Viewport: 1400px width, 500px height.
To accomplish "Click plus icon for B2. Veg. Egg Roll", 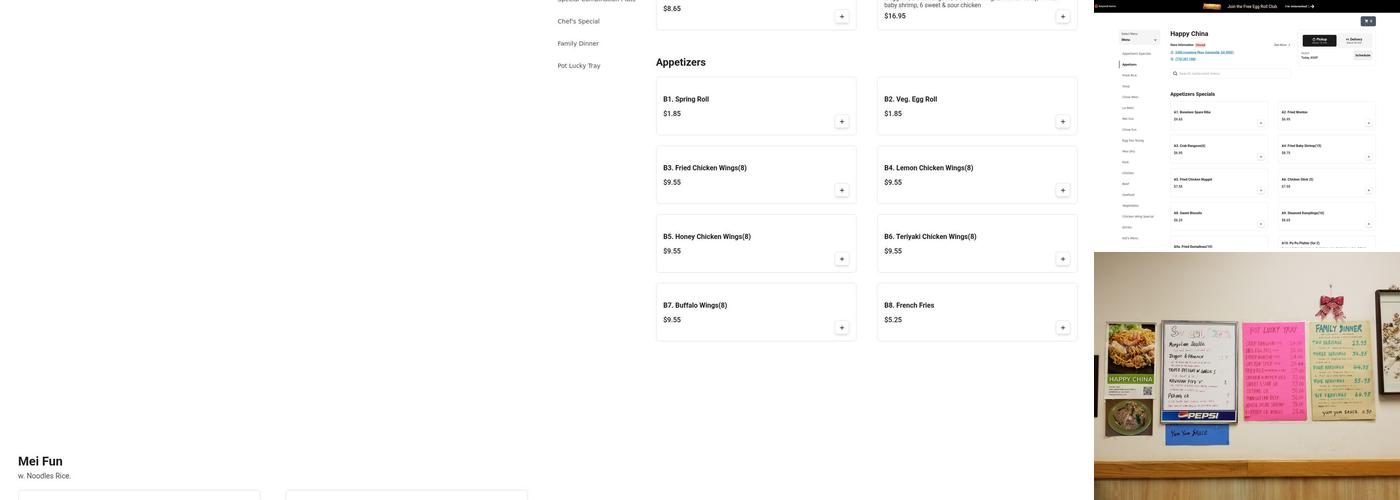I will [1062, 122].
